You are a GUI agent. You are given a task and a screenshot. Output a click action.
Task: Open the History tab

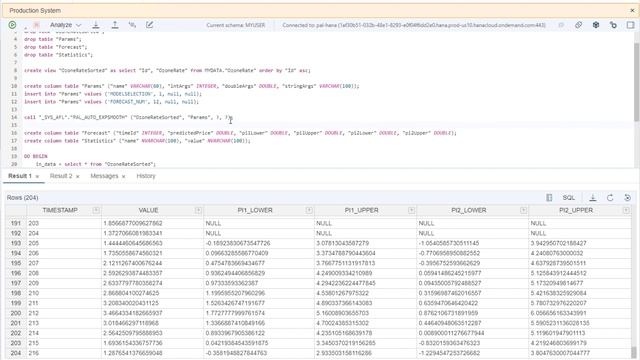click(x=146, y=176)
